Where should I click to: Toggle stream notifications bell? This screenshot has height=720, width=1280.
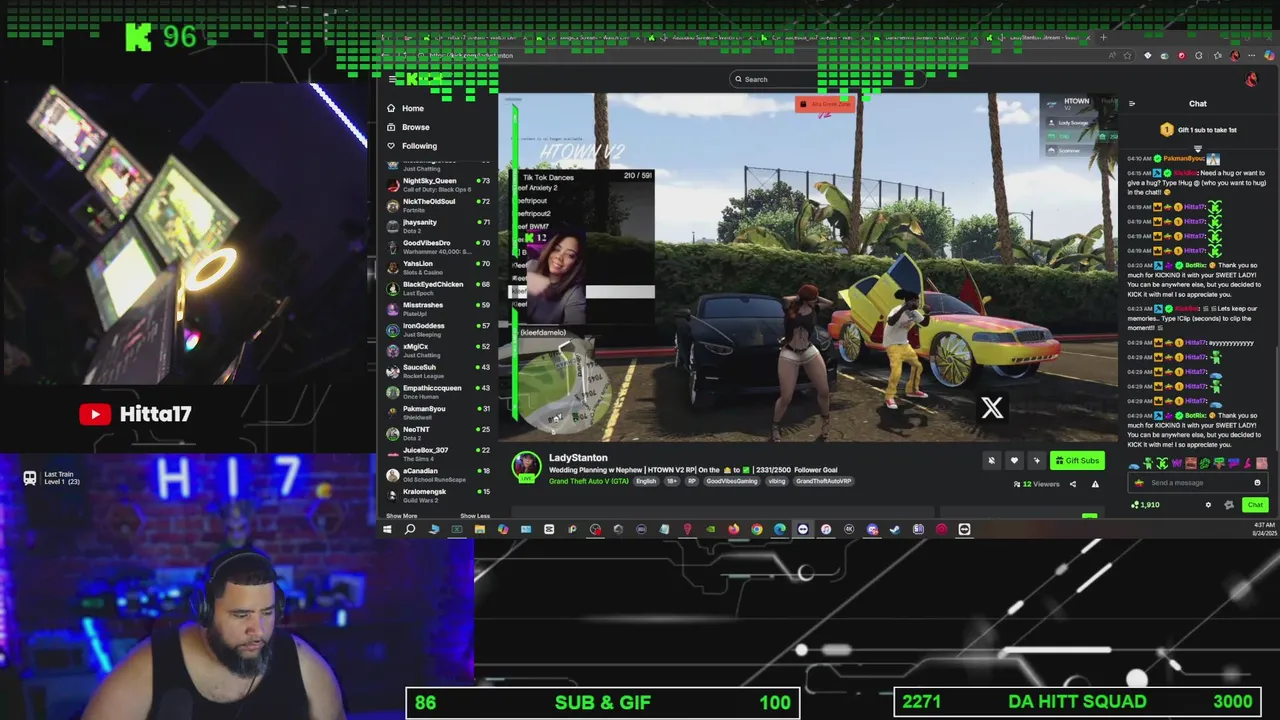click(x=991, y=461)
